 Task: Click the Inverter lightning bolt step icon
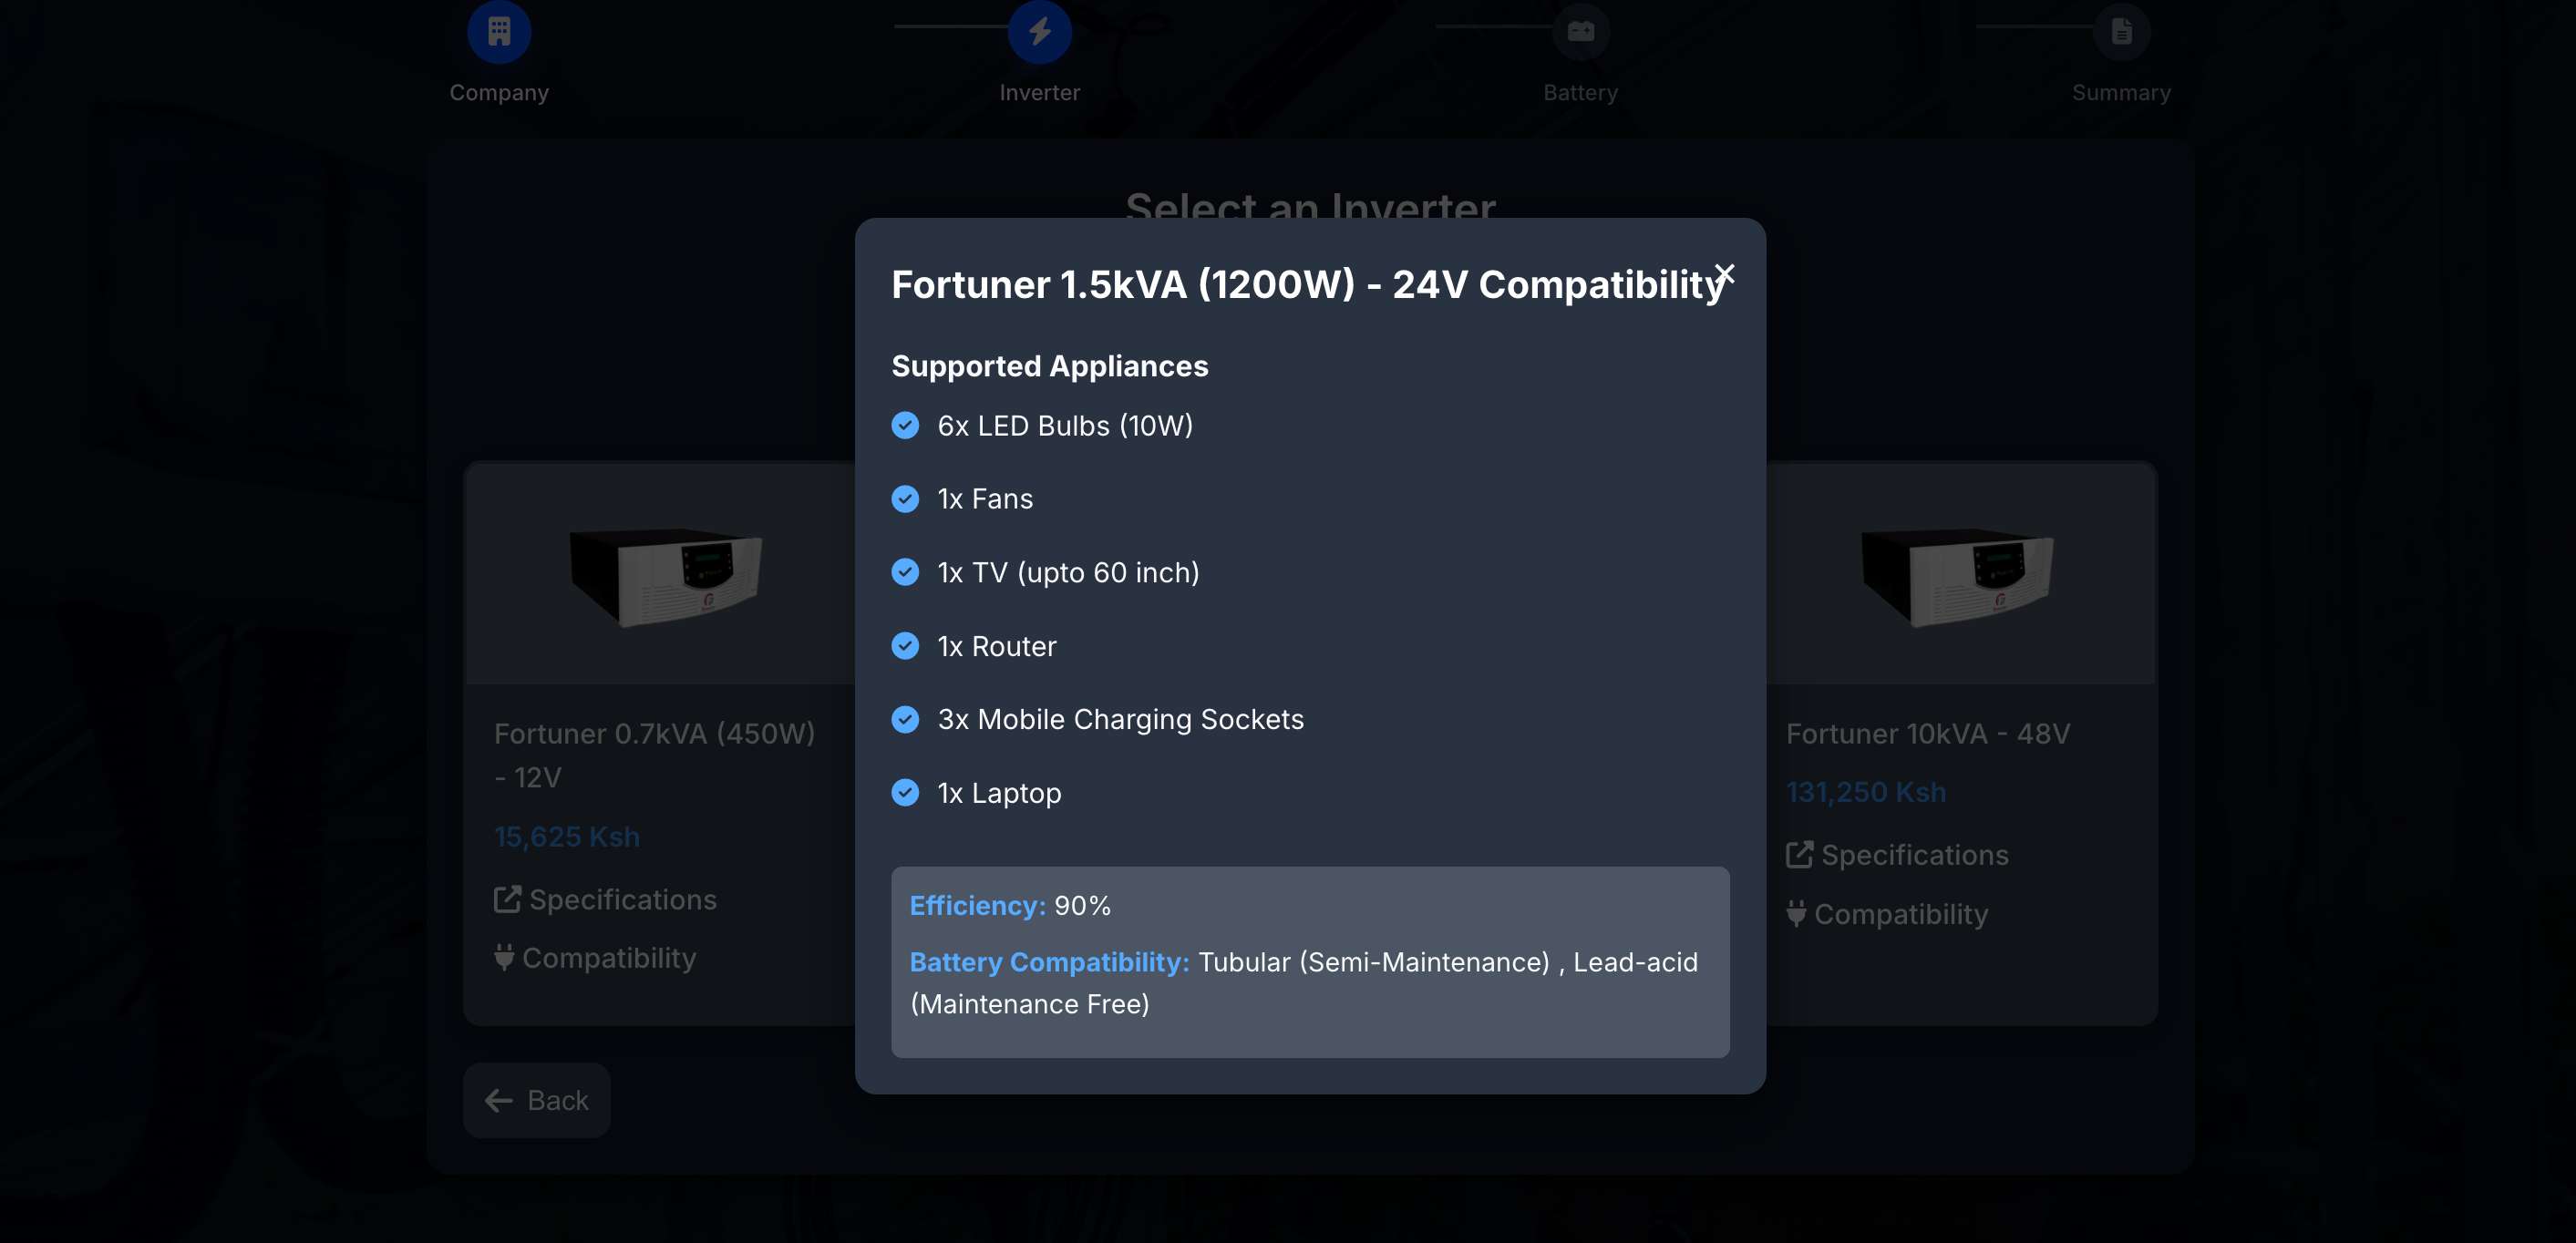[1040, 31]
